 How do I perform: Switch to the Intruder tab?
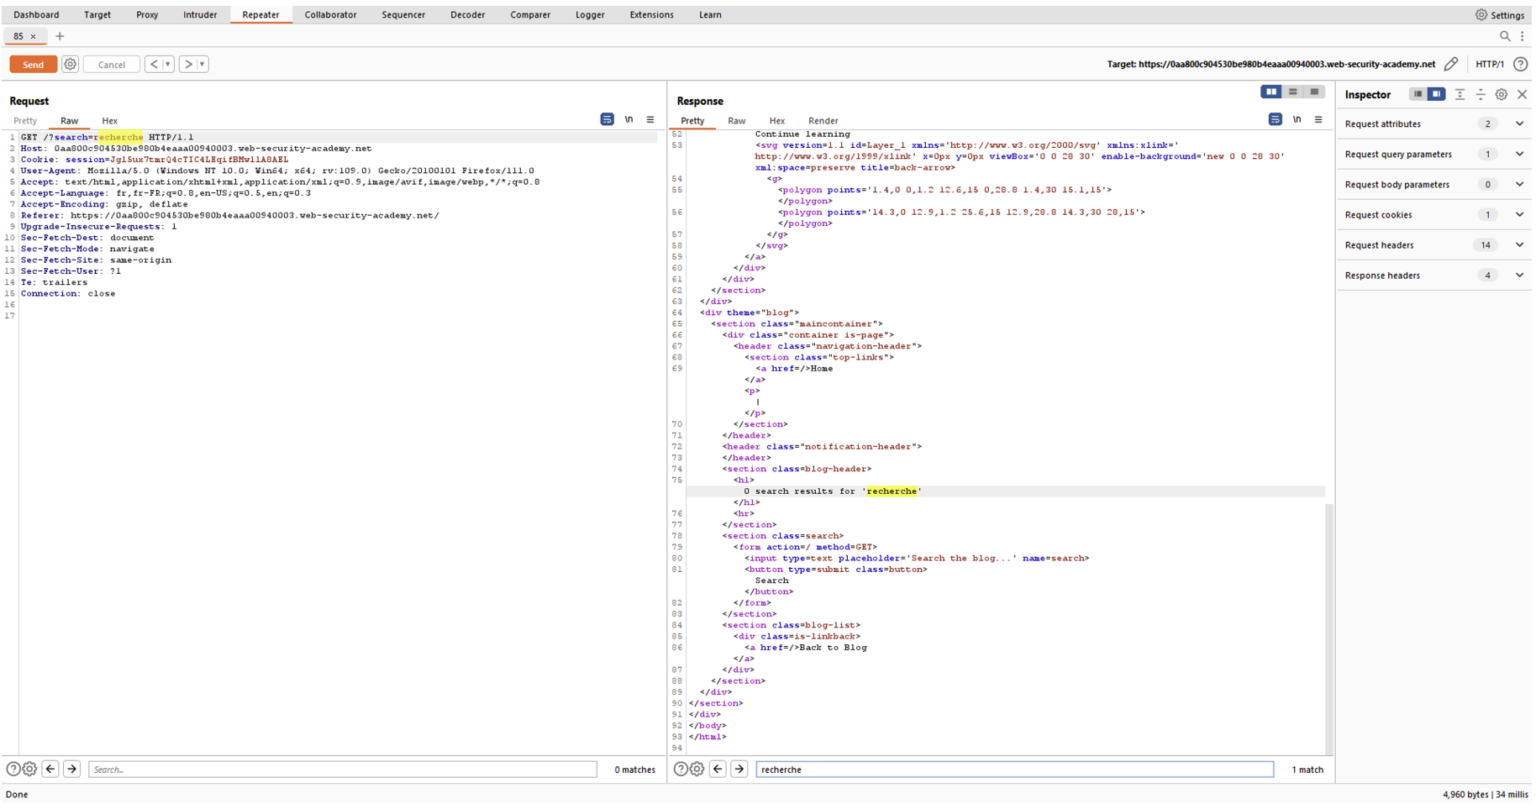(200, 14)
